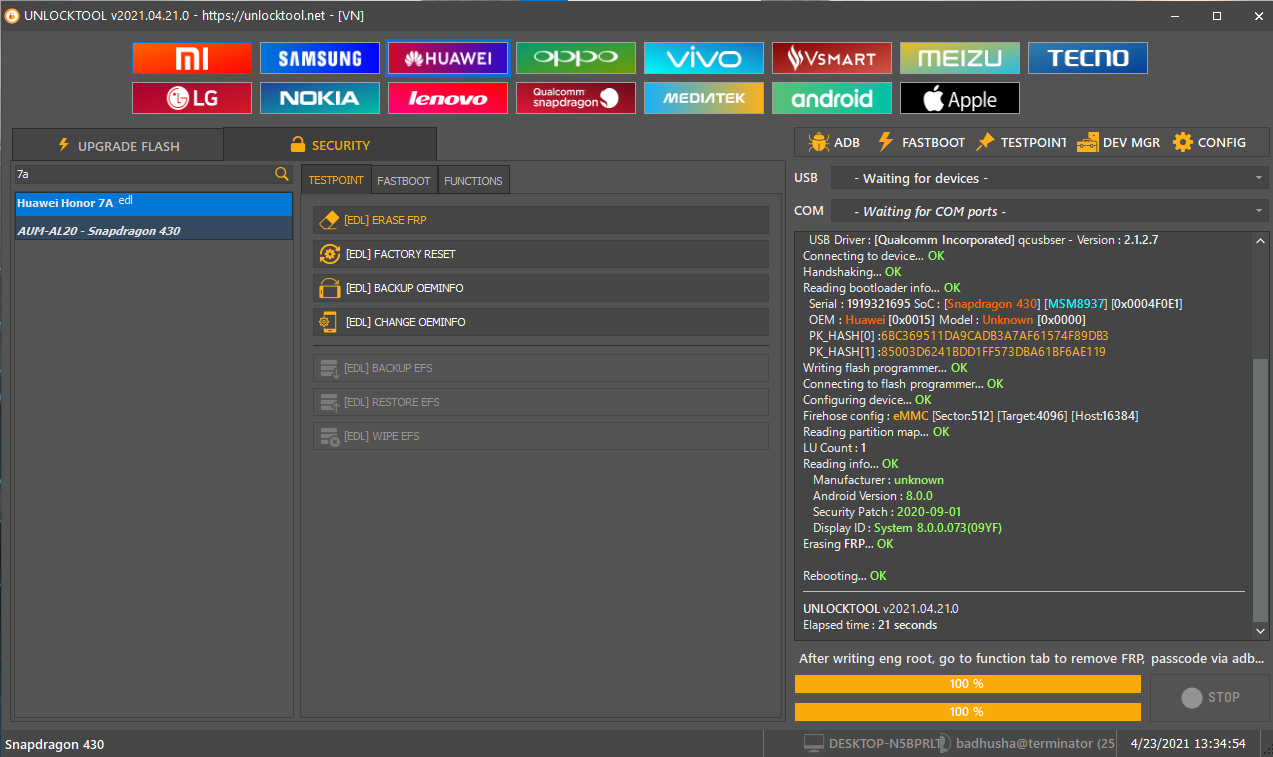Select the Android tile

832,98
